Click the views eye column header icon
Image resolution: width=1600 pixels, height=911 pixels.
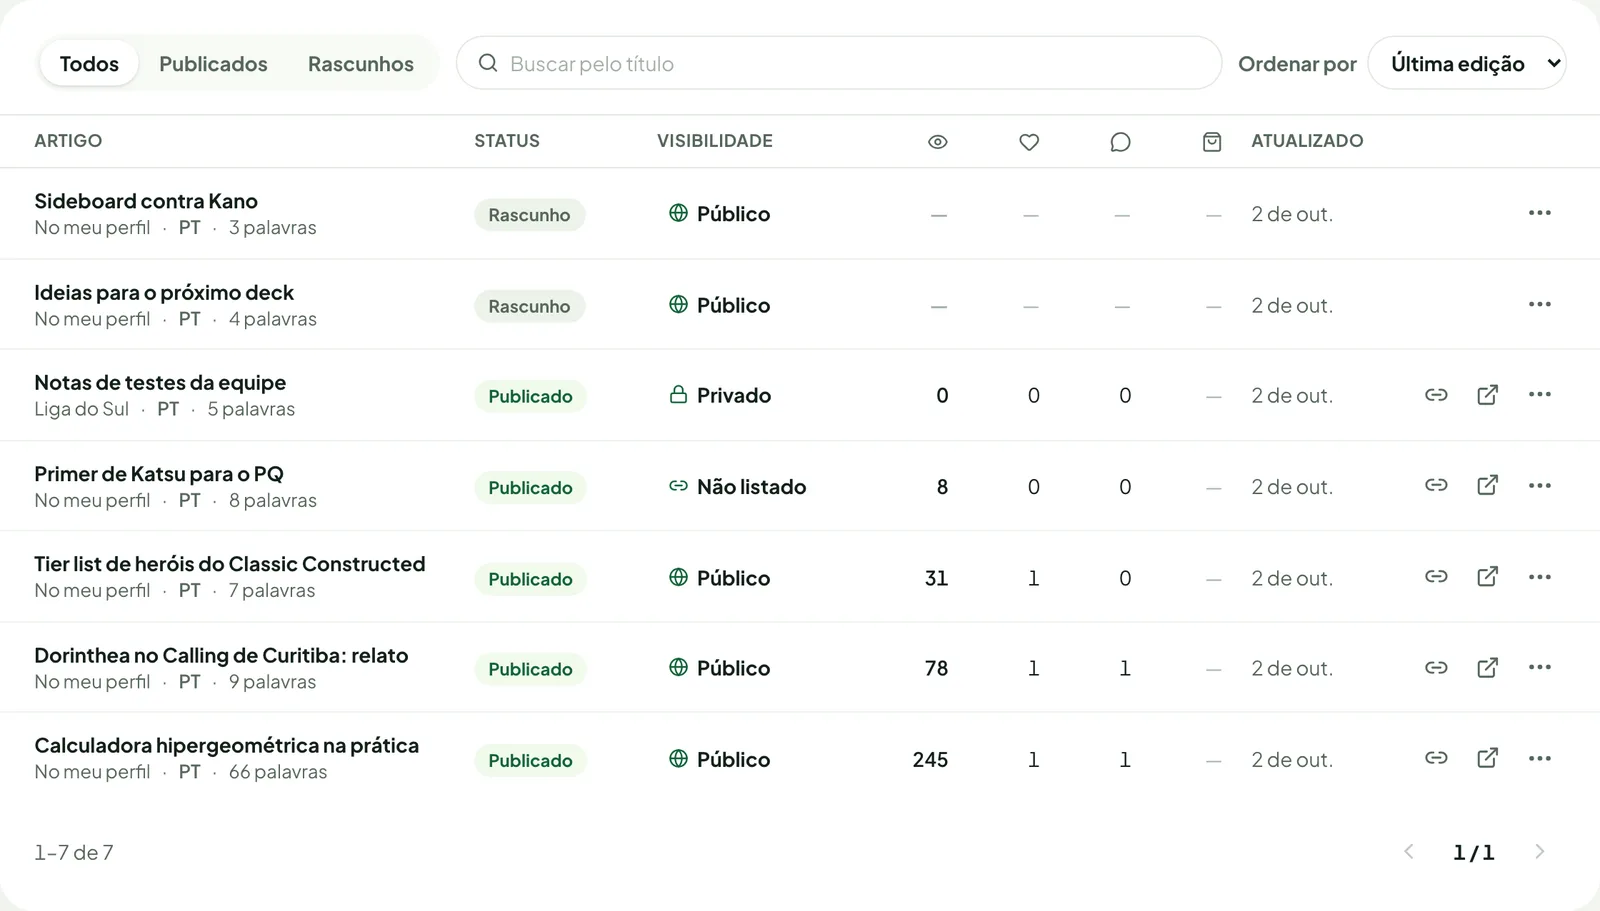(938, 142)
